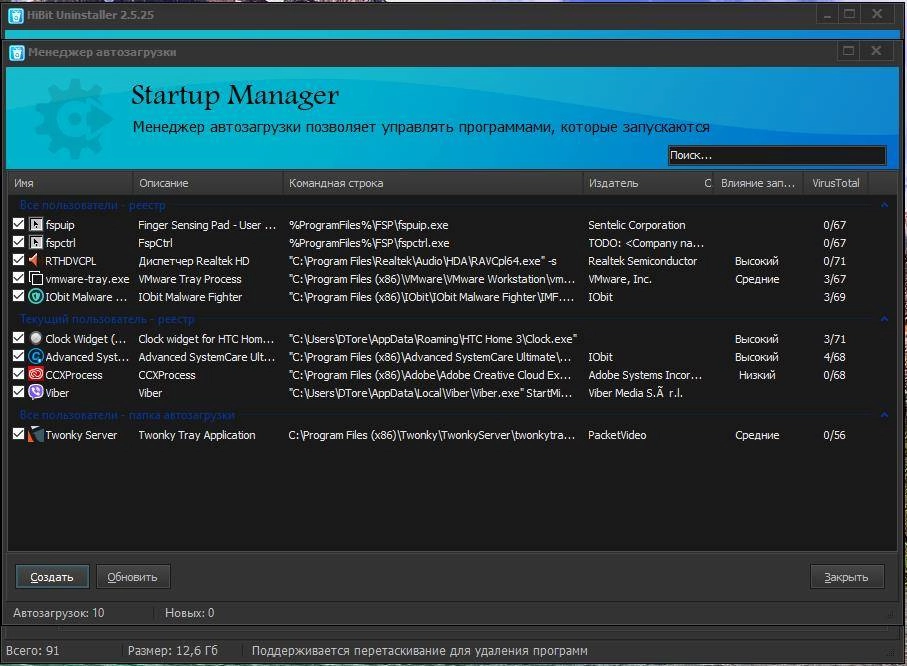Click the PacketVideo publisher cell
This screenshot has width=907, height=666.
tap(617, 435)
